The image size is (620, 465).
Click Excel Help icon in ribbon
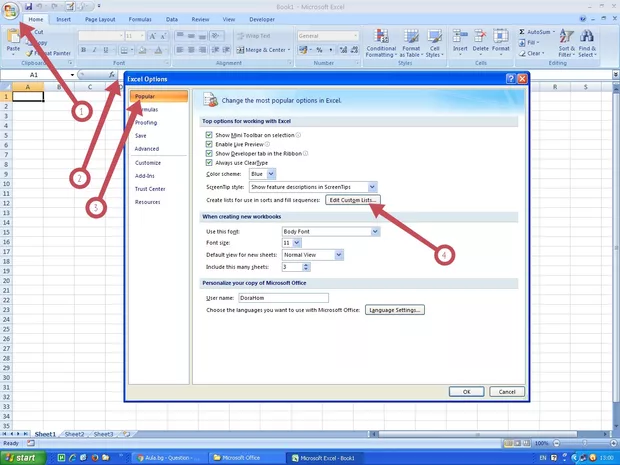[582, 19]
